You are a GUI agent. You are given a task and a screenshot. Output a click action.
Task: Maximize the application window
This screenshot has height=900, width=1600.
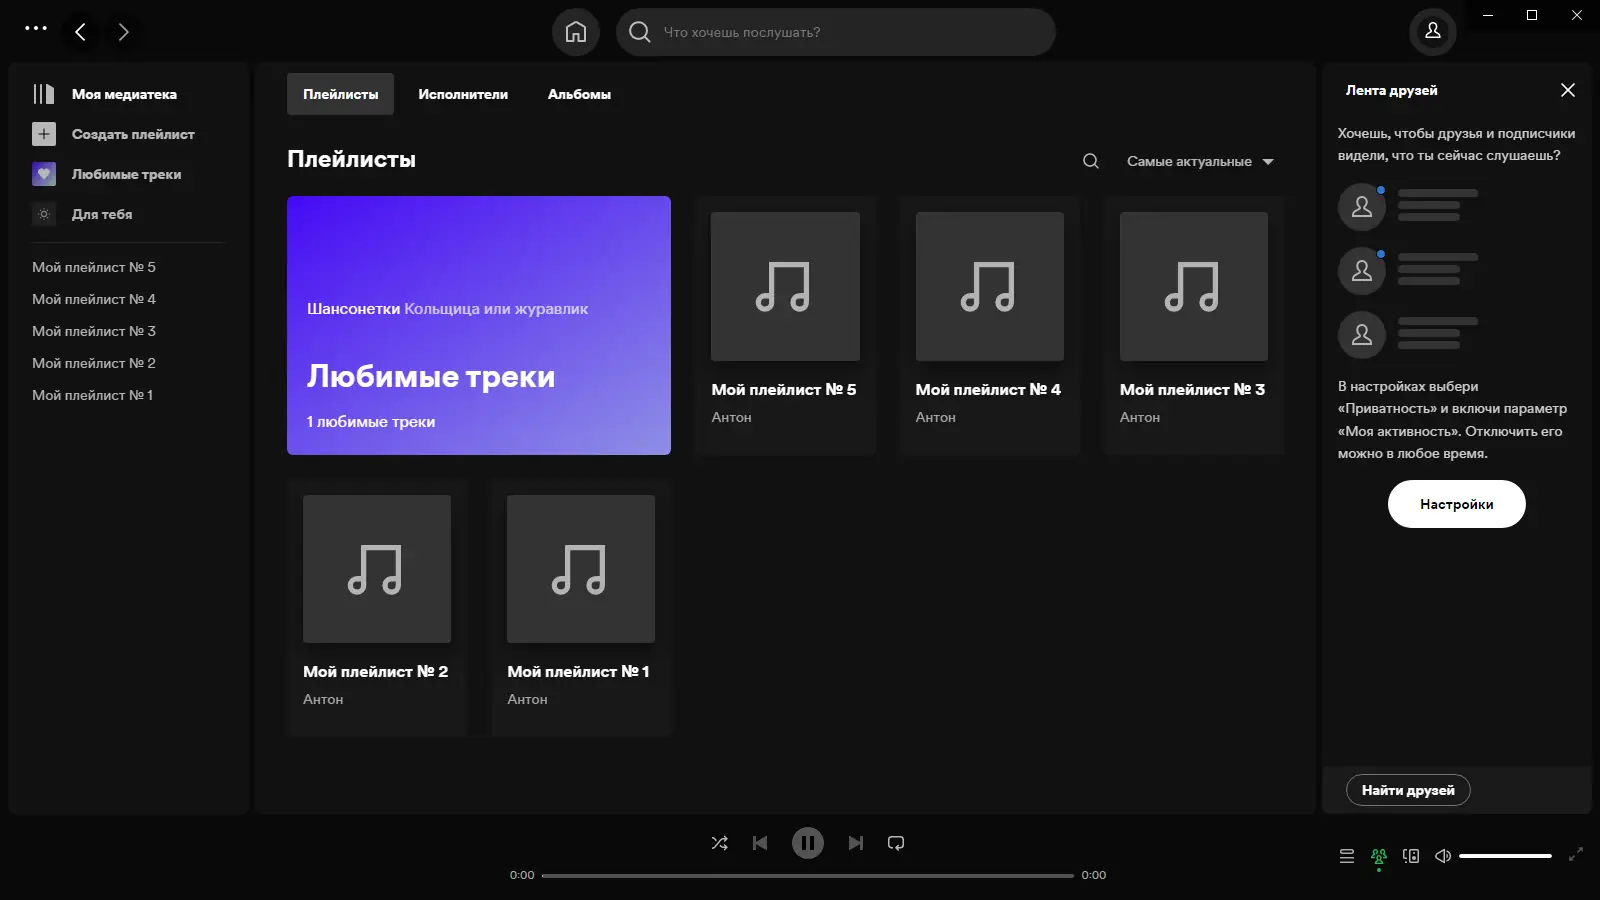pyautogui.click(x=1532, y=15)
